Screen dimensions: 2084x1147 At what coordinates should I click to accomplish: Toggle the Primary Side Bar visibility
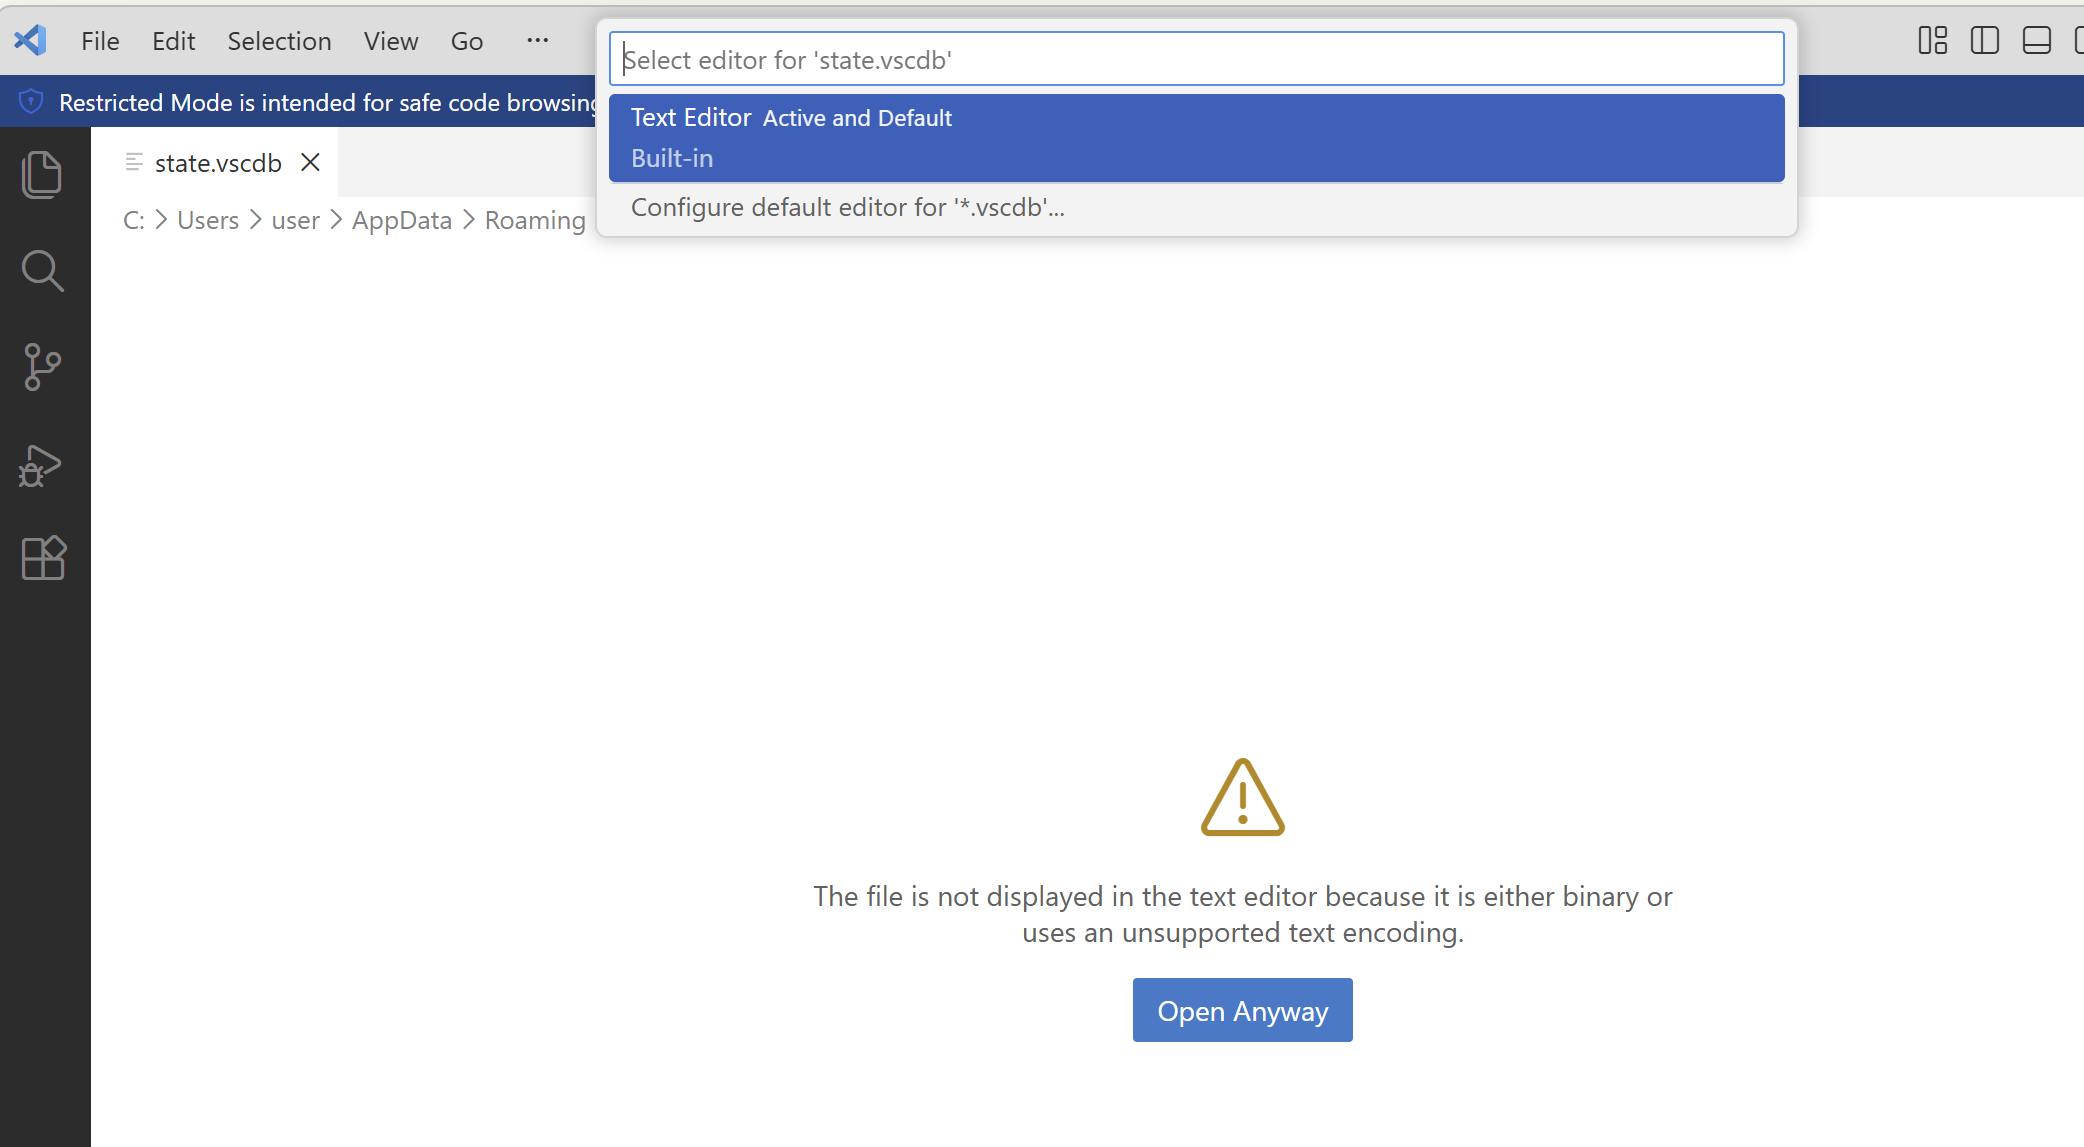[1984, 41]
